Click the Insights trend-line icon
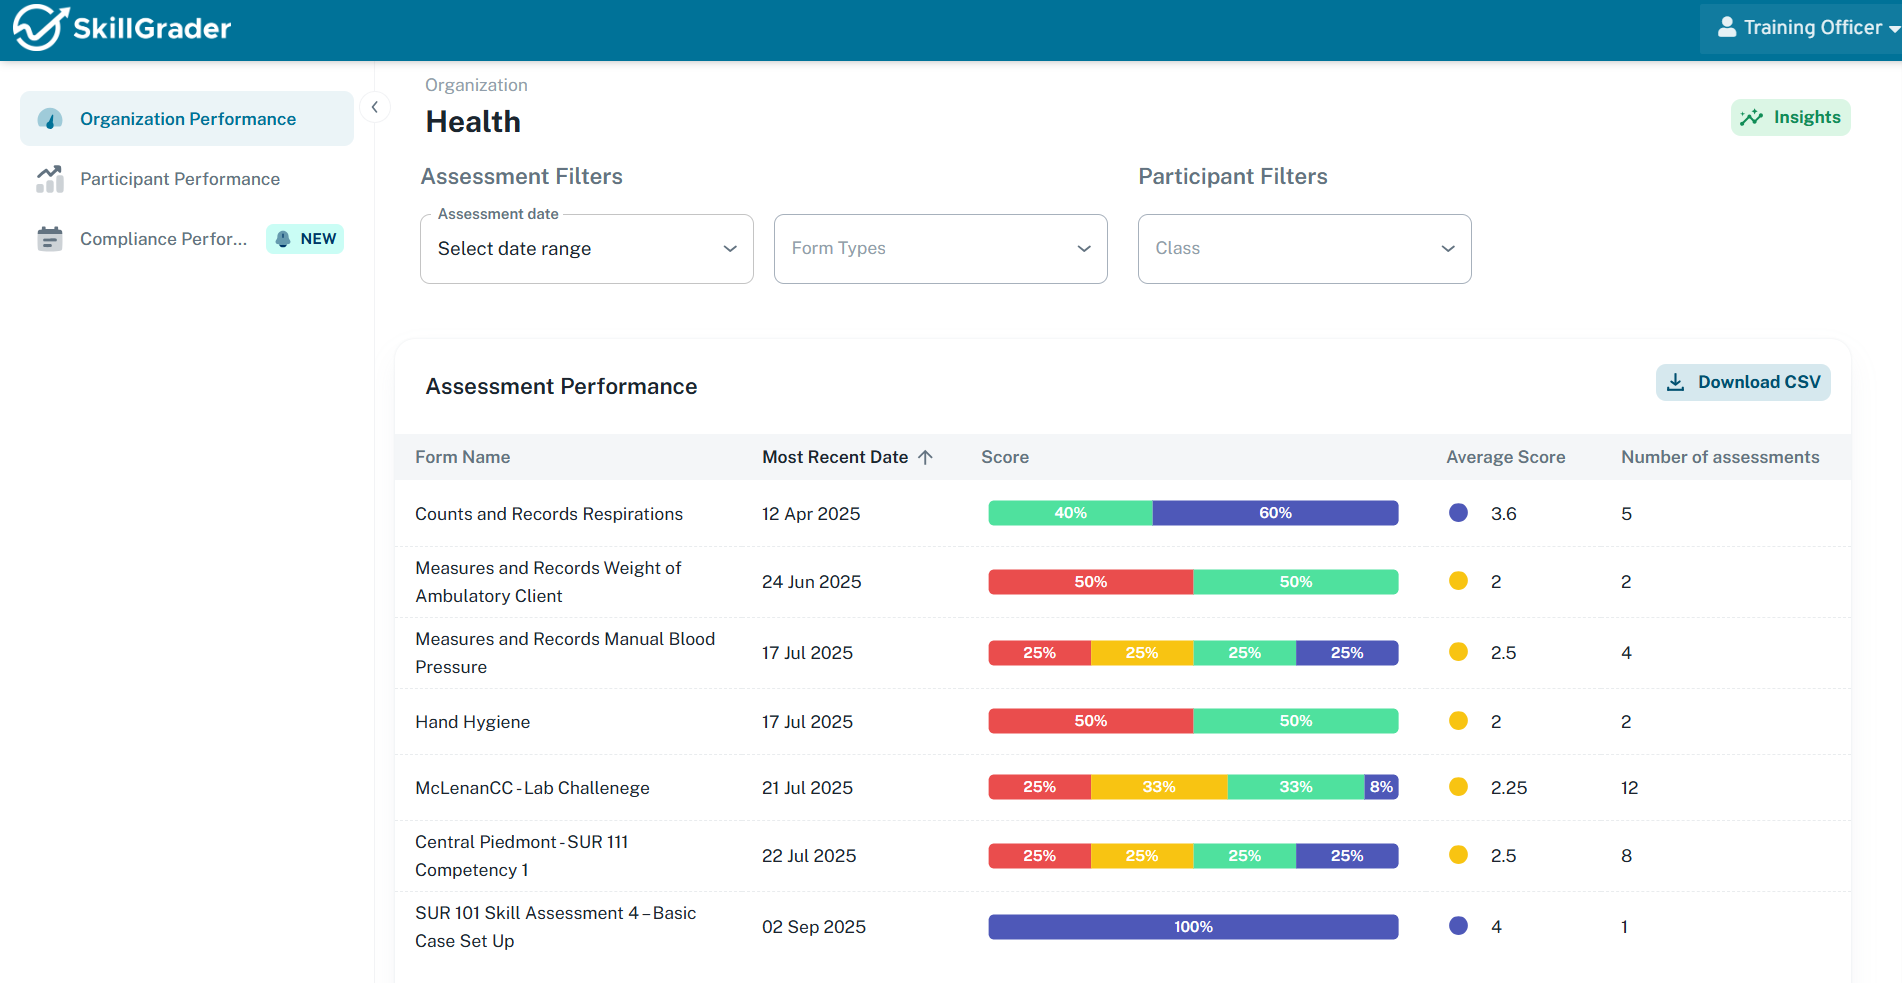1902x983 pixels. click(x=1753, y=117)
